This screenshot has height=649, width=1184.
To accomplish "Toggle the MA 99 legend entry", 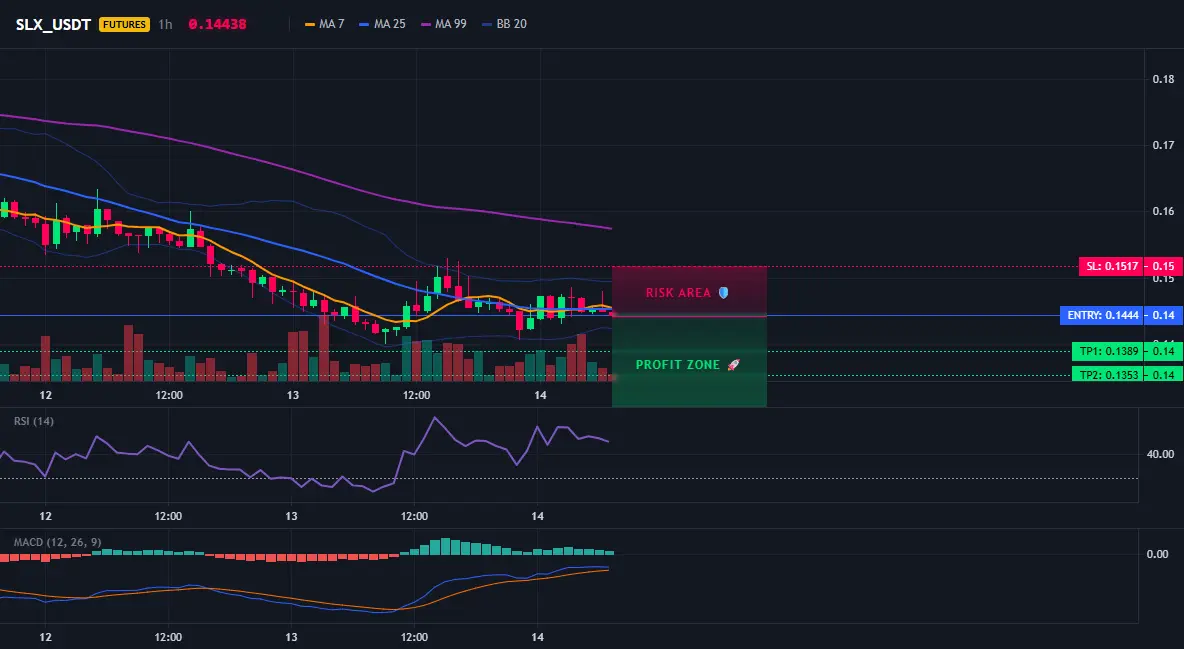I will point(444,24).
